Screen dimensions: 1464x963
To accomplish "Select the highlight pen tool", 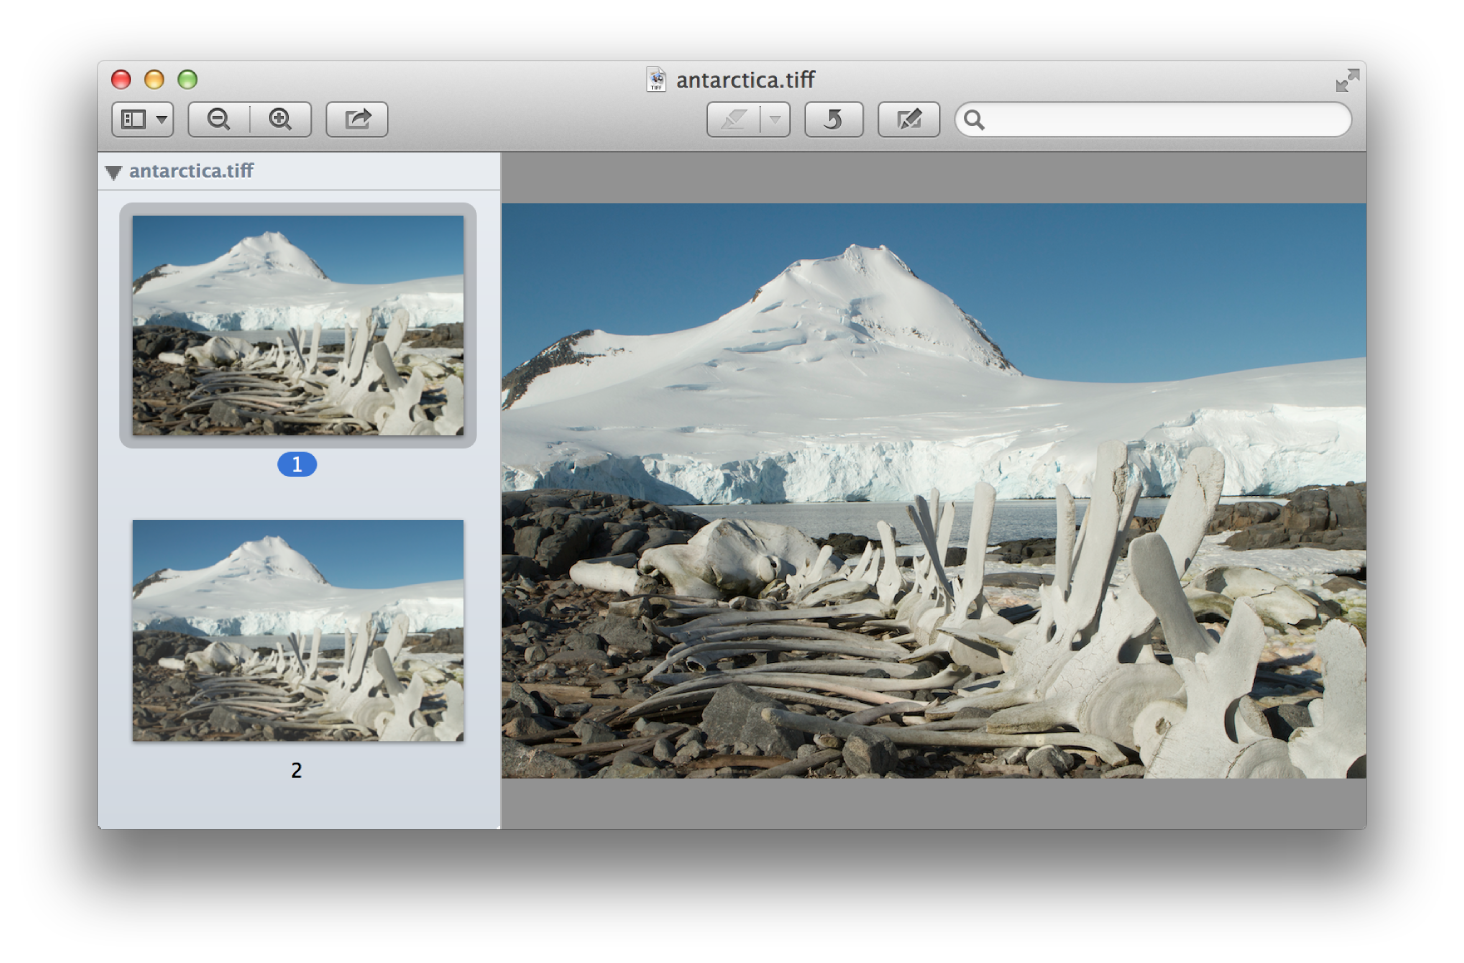I will tap(734, 120).
